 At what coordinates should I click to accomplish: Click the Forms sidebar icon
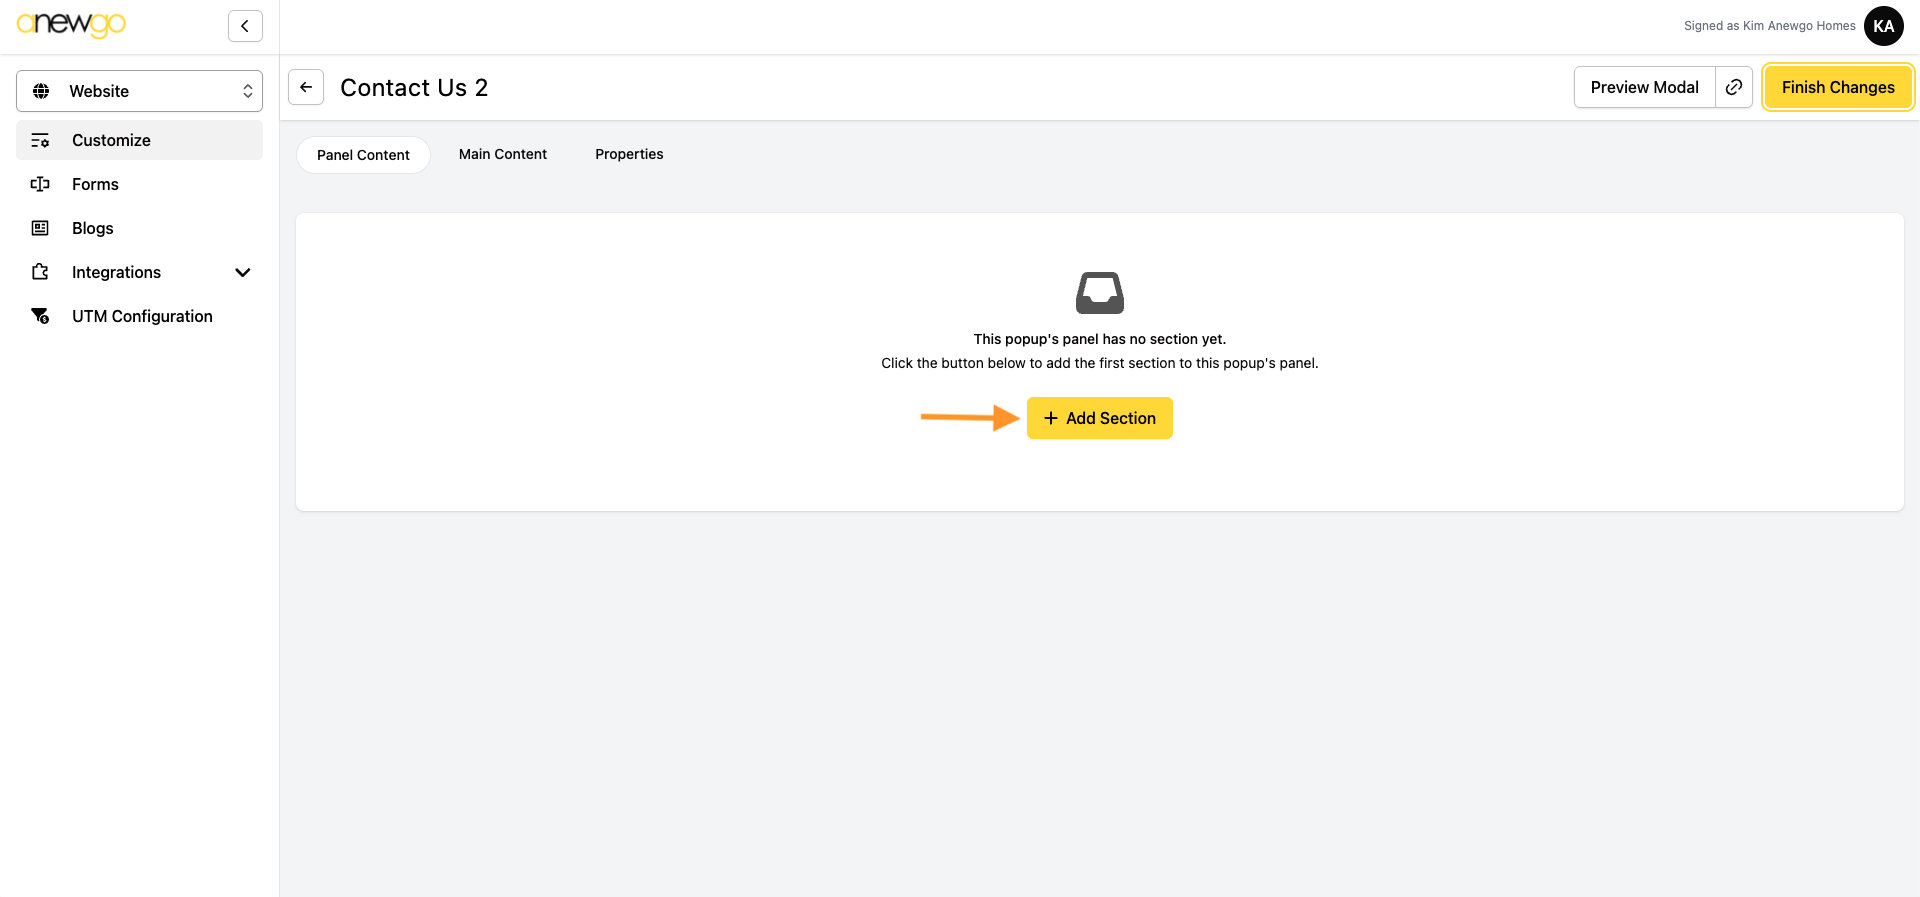tap(40, 185)
